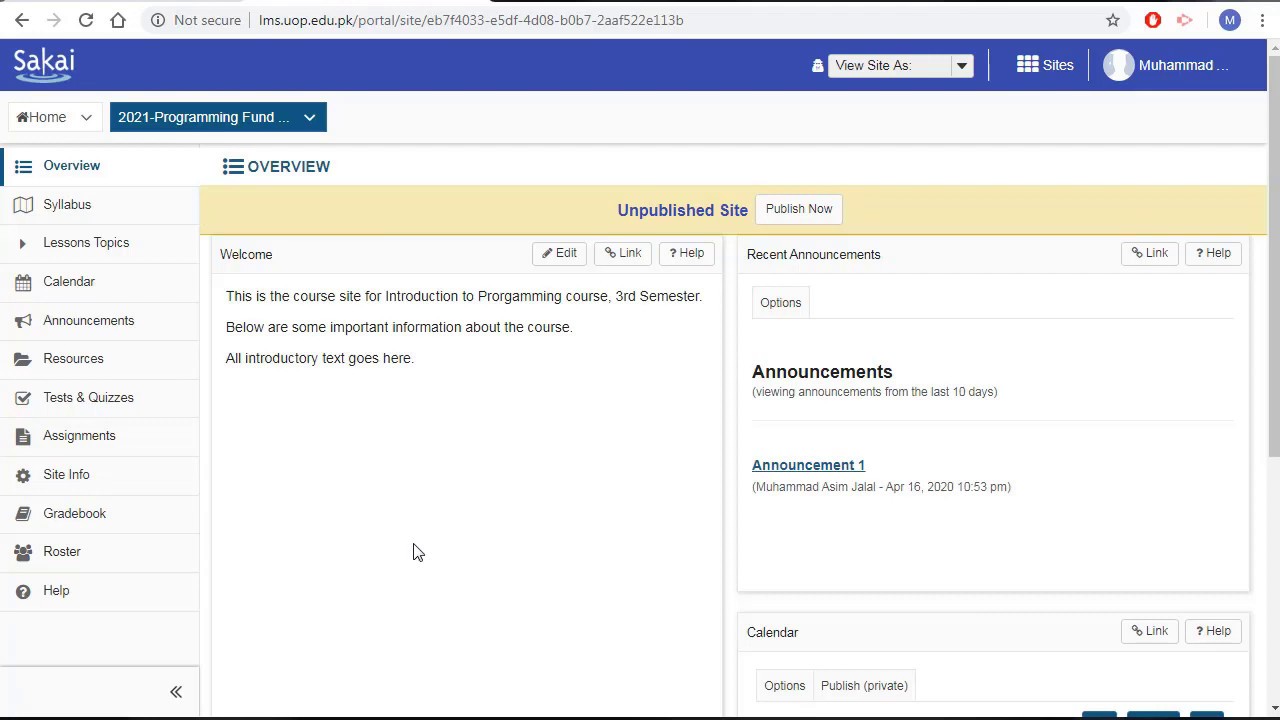Click the Calendar icon in sidebar
The image size is (1280, 720).
(23, 282)
